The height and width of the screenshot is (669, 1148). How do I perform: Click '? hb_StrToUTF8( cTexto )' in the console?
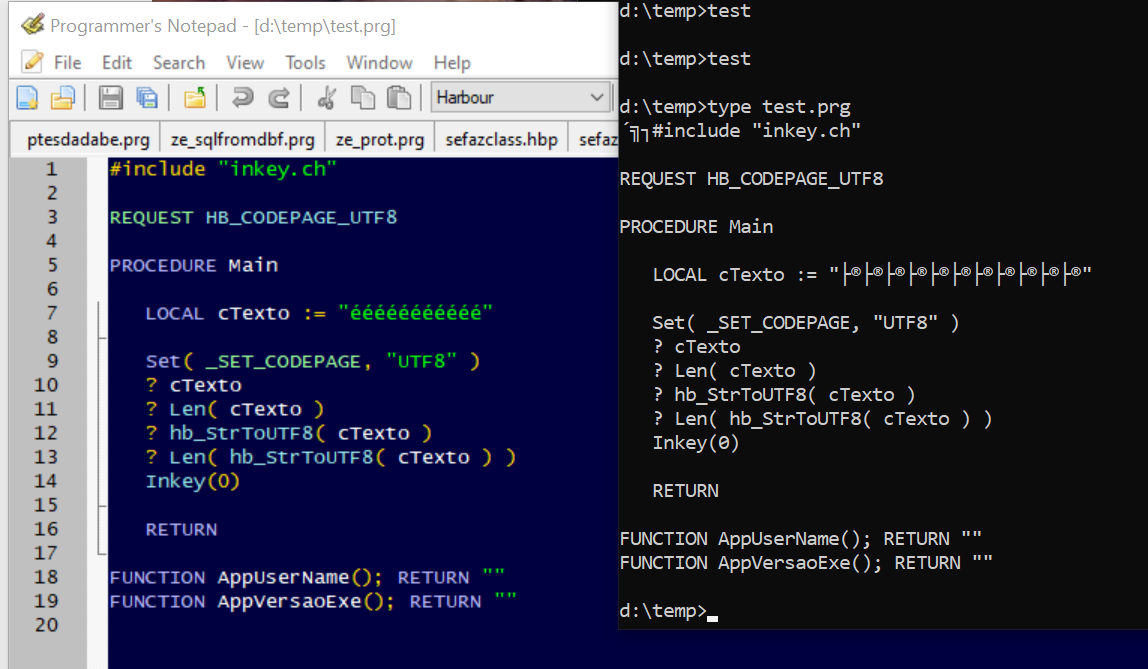[784, 395]
